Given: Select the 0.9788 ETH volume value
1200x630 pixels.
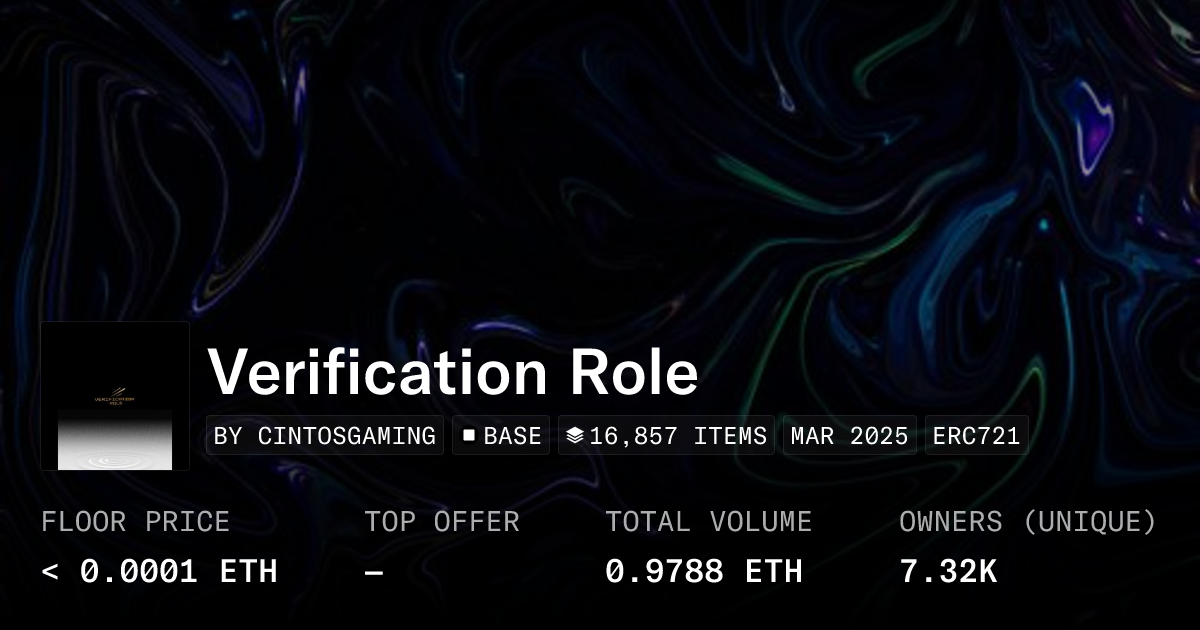Looking at the screenshot, I should 703,572.
